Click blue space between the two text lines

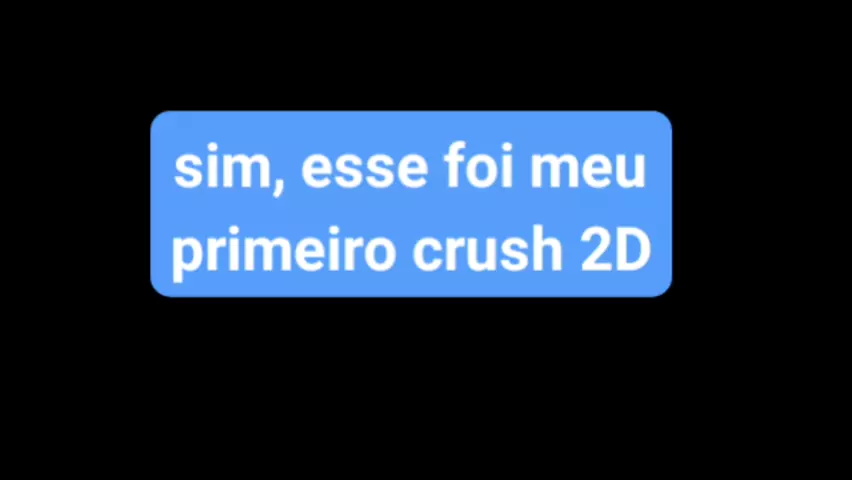[411, 209]
